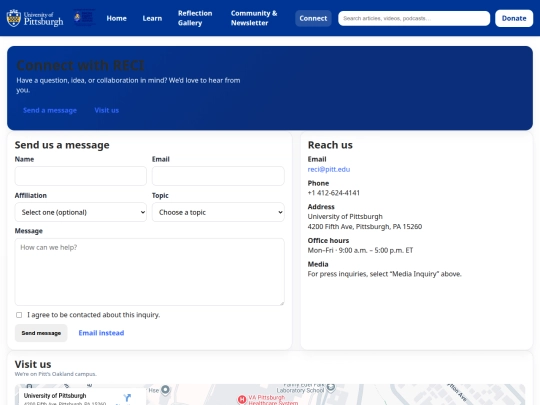Select the Connect nav item

(313, 18)
